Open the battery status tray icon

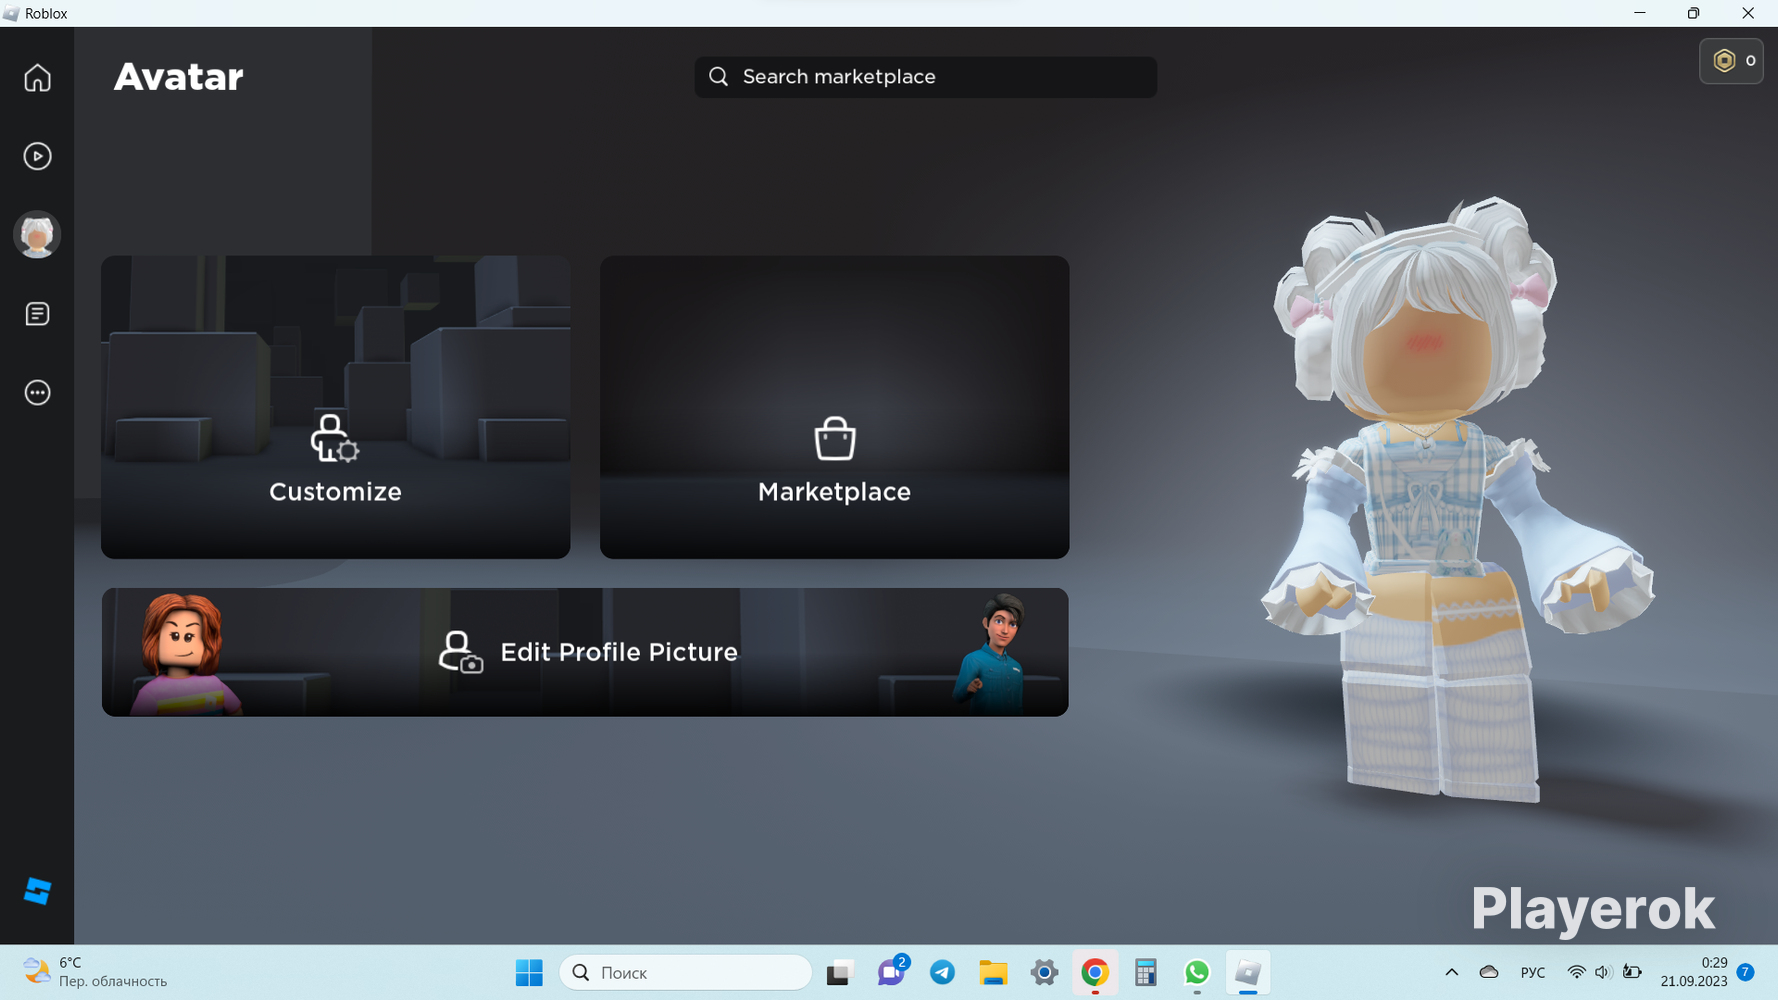(x=1632, y=972)
